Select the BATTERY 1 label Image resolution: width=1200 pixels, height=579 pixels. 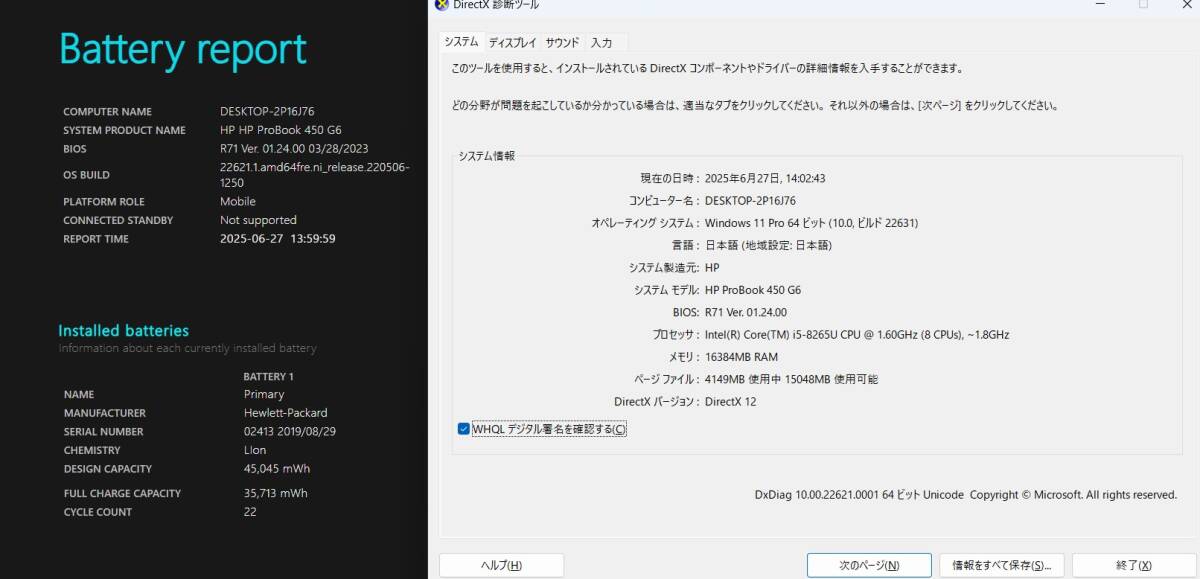(x=269, y=376)
